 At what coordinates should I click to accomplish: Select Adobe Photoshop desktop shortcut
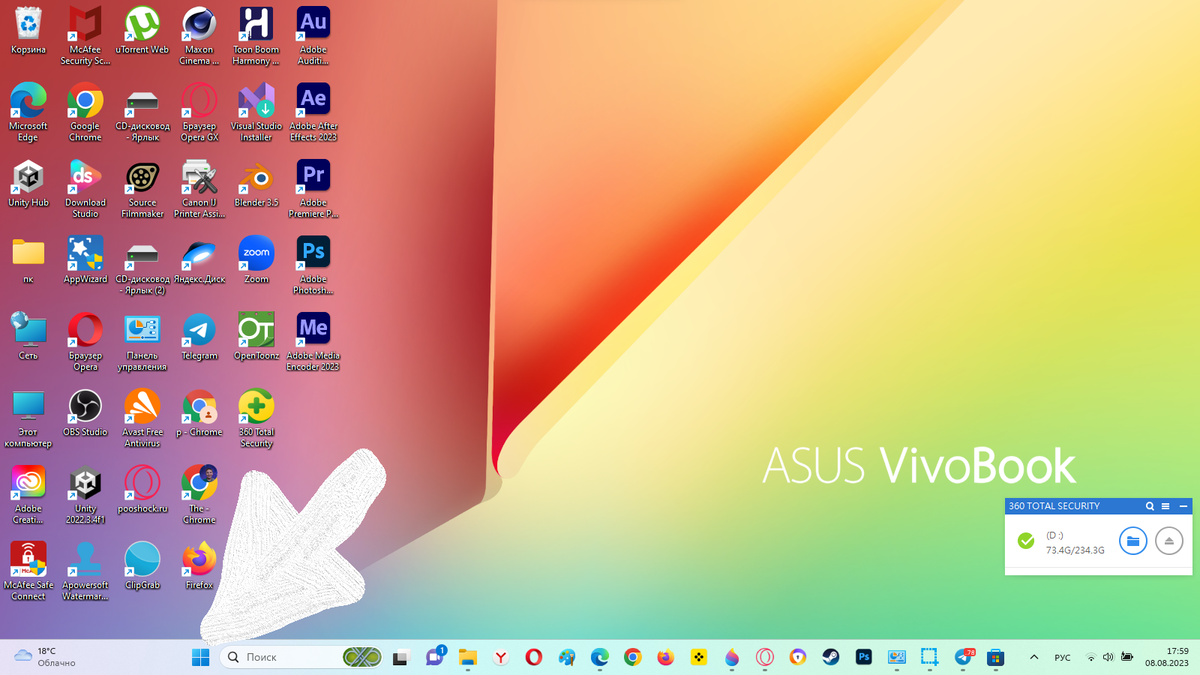click(x=313, y=265)
